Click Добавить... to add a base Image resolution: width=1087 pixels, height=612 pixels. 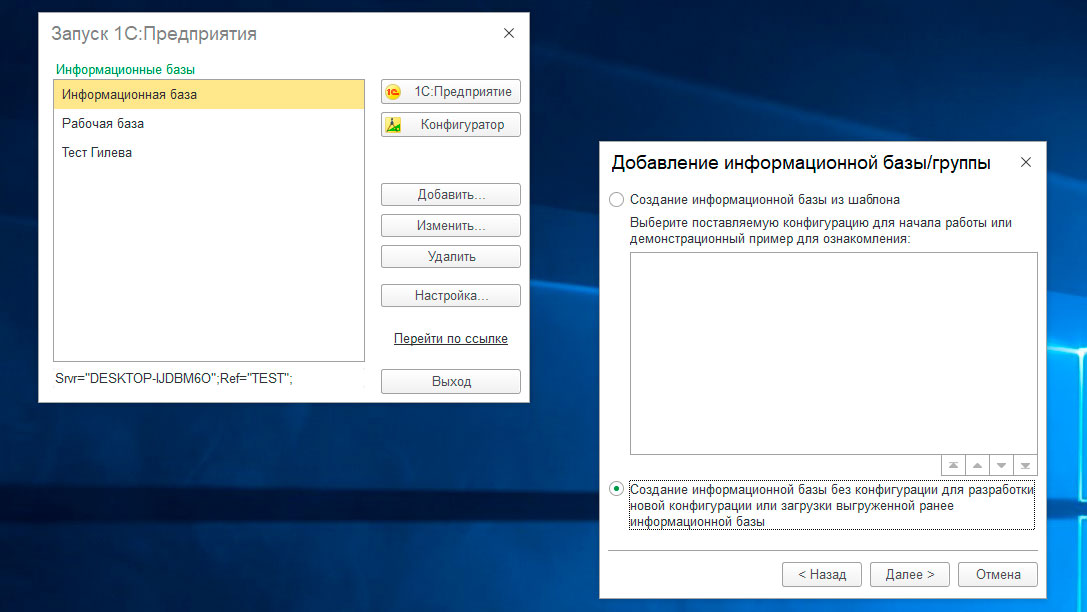(451, 195)
